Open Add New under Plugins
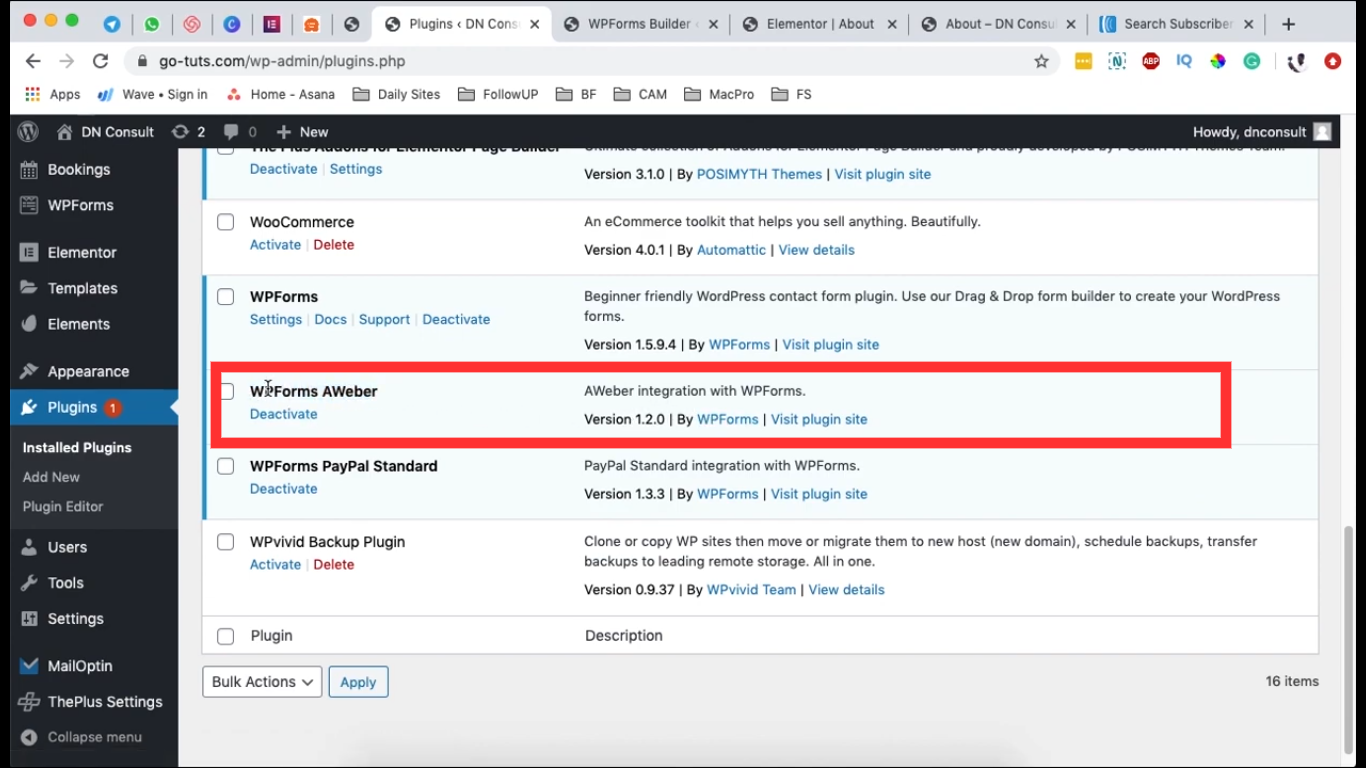 click(51, 477)
